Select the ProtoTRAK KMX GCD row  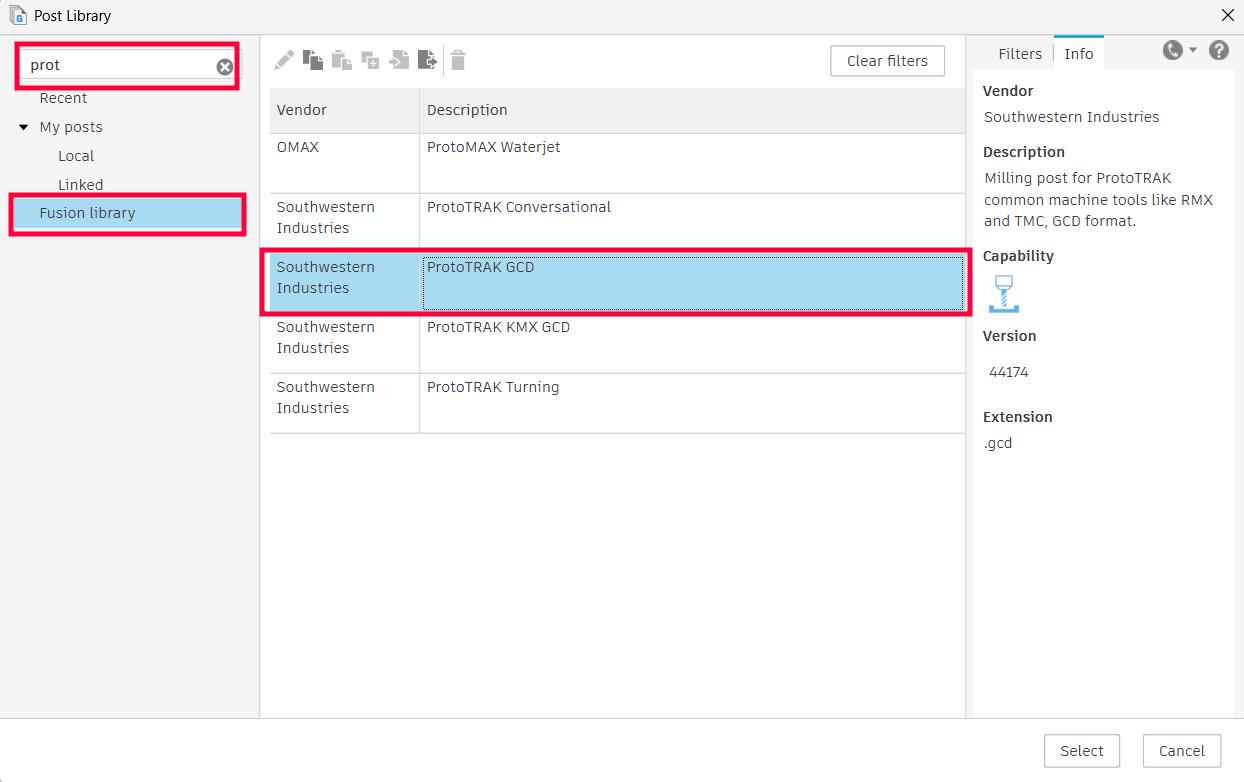(x=617, y=343)
